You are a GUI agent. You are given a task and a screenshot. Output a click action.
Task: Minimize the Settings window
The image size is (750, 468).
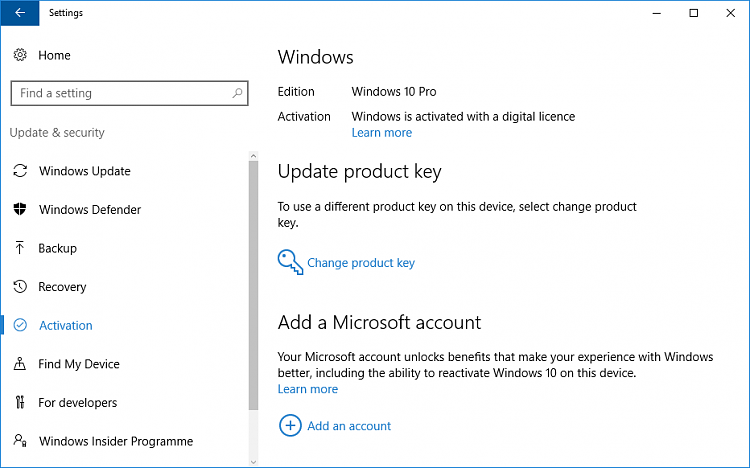click(657, 13)
